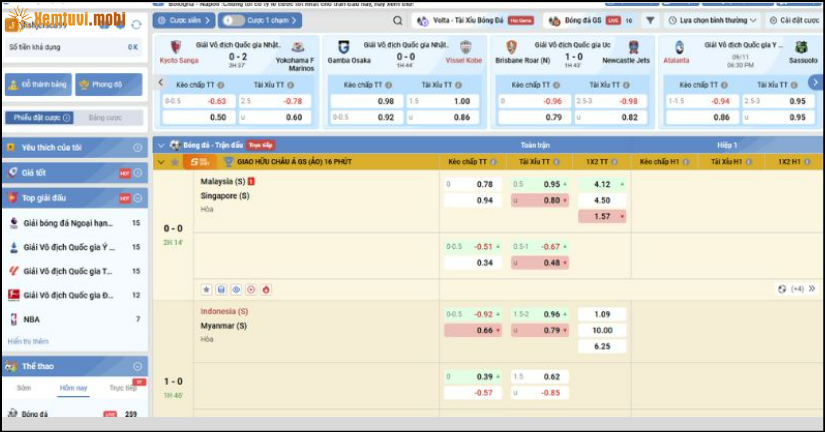Click the search magnifier icon in top bar

(x=399, y=20)
